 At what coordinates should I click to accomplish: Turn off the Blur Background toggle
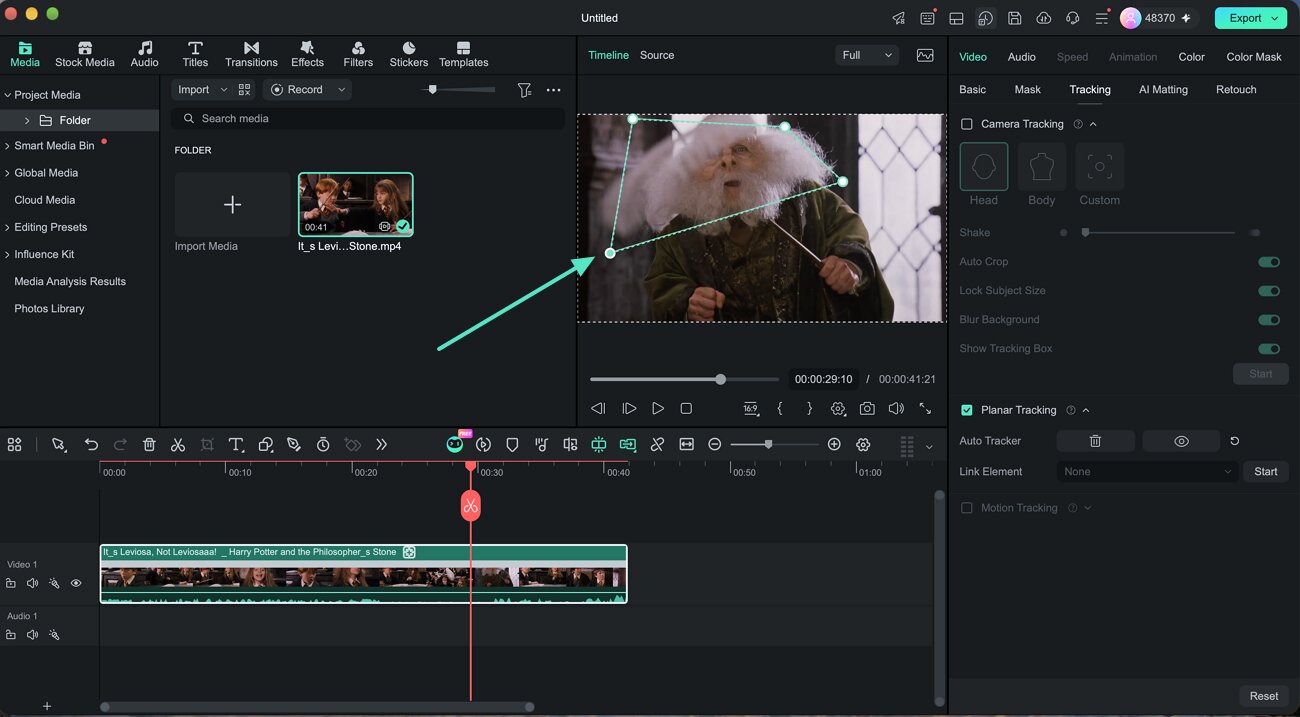click(1269, 320)
